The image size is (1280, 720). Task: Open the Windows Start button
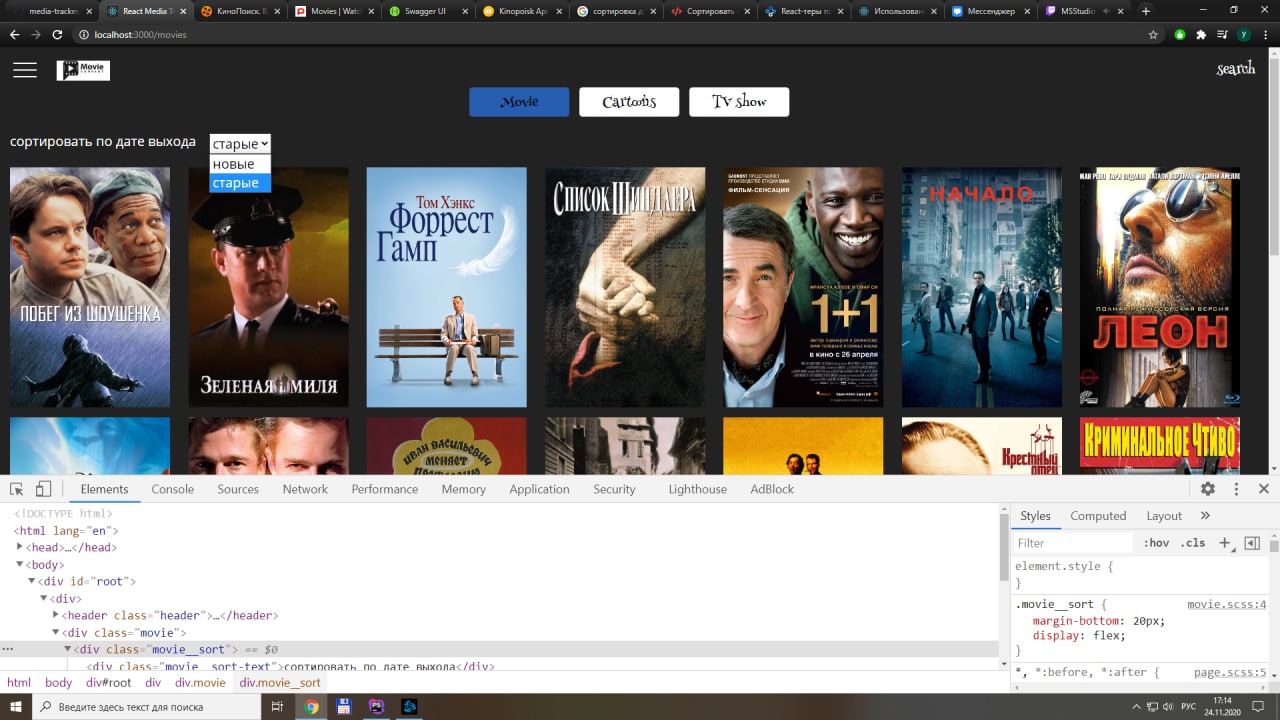[17, 707]
